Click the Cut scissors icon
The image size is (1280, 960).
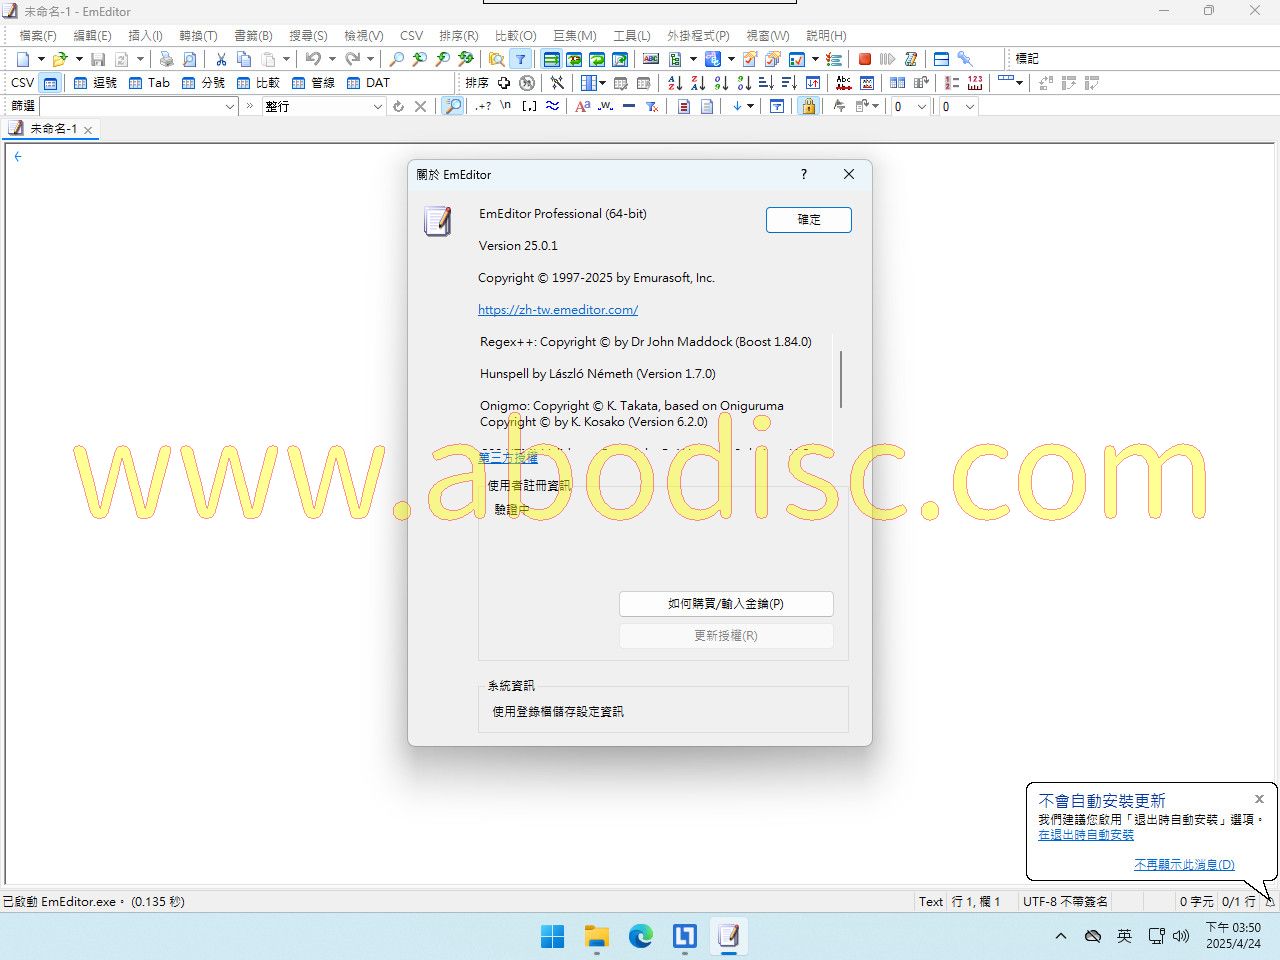click(221, 59)
